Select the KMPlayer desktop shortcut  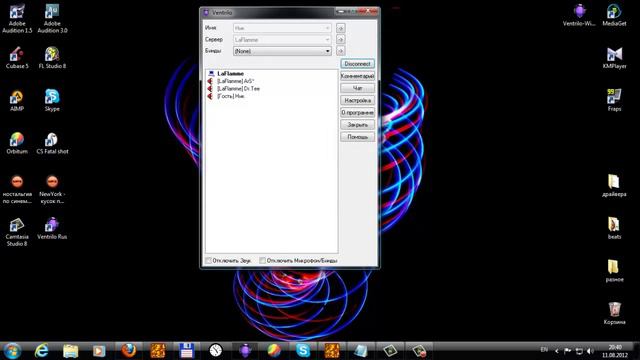coord(614,58)
